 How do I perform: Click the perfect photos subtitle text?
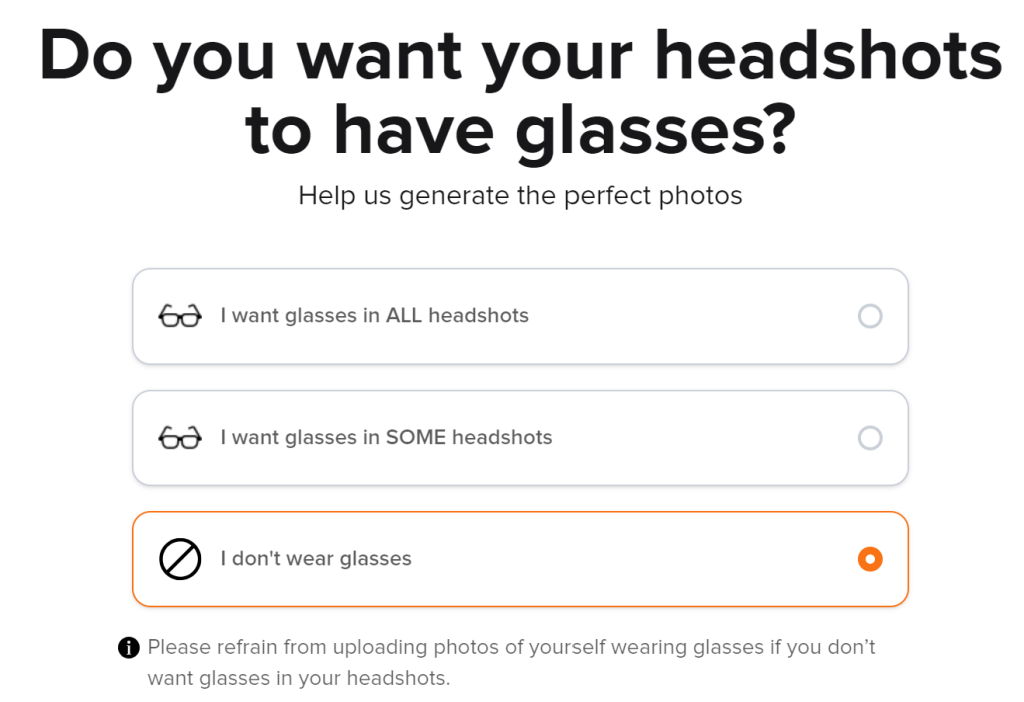pyautogui.click(x=520, y=195)
